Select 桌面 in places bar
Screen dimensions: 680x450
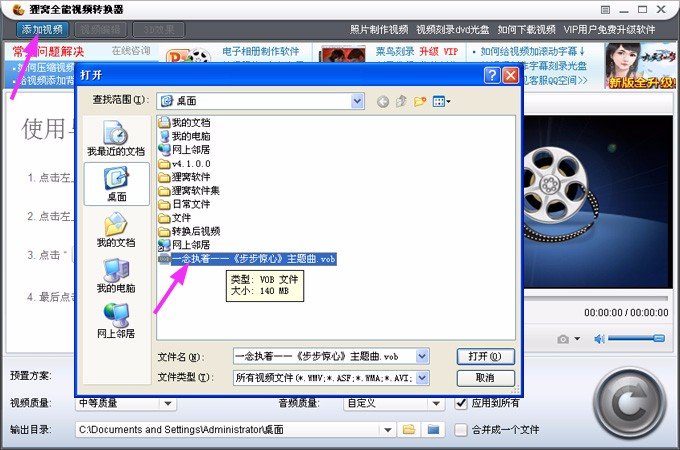point(116,184)
